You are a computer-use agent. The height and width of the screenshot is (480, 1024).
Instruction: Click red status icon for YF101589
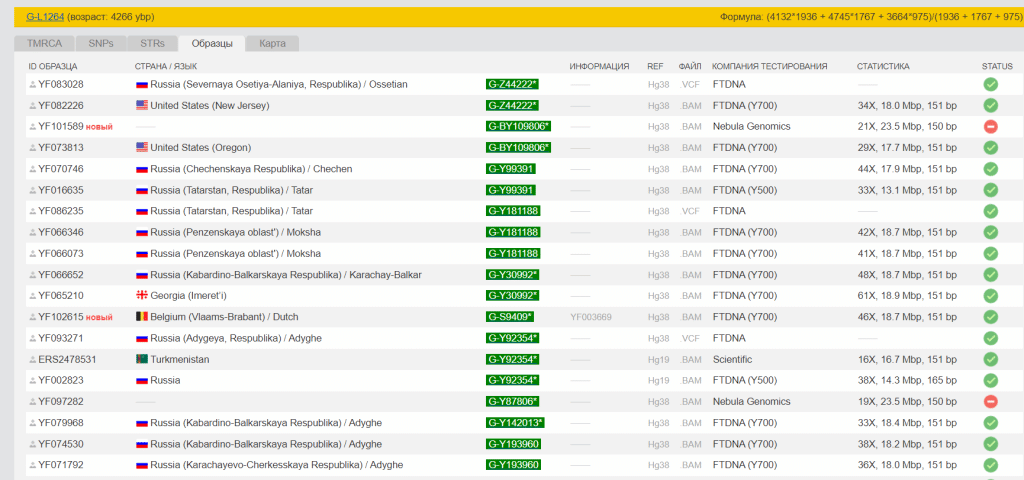click(x=990, y=126)
